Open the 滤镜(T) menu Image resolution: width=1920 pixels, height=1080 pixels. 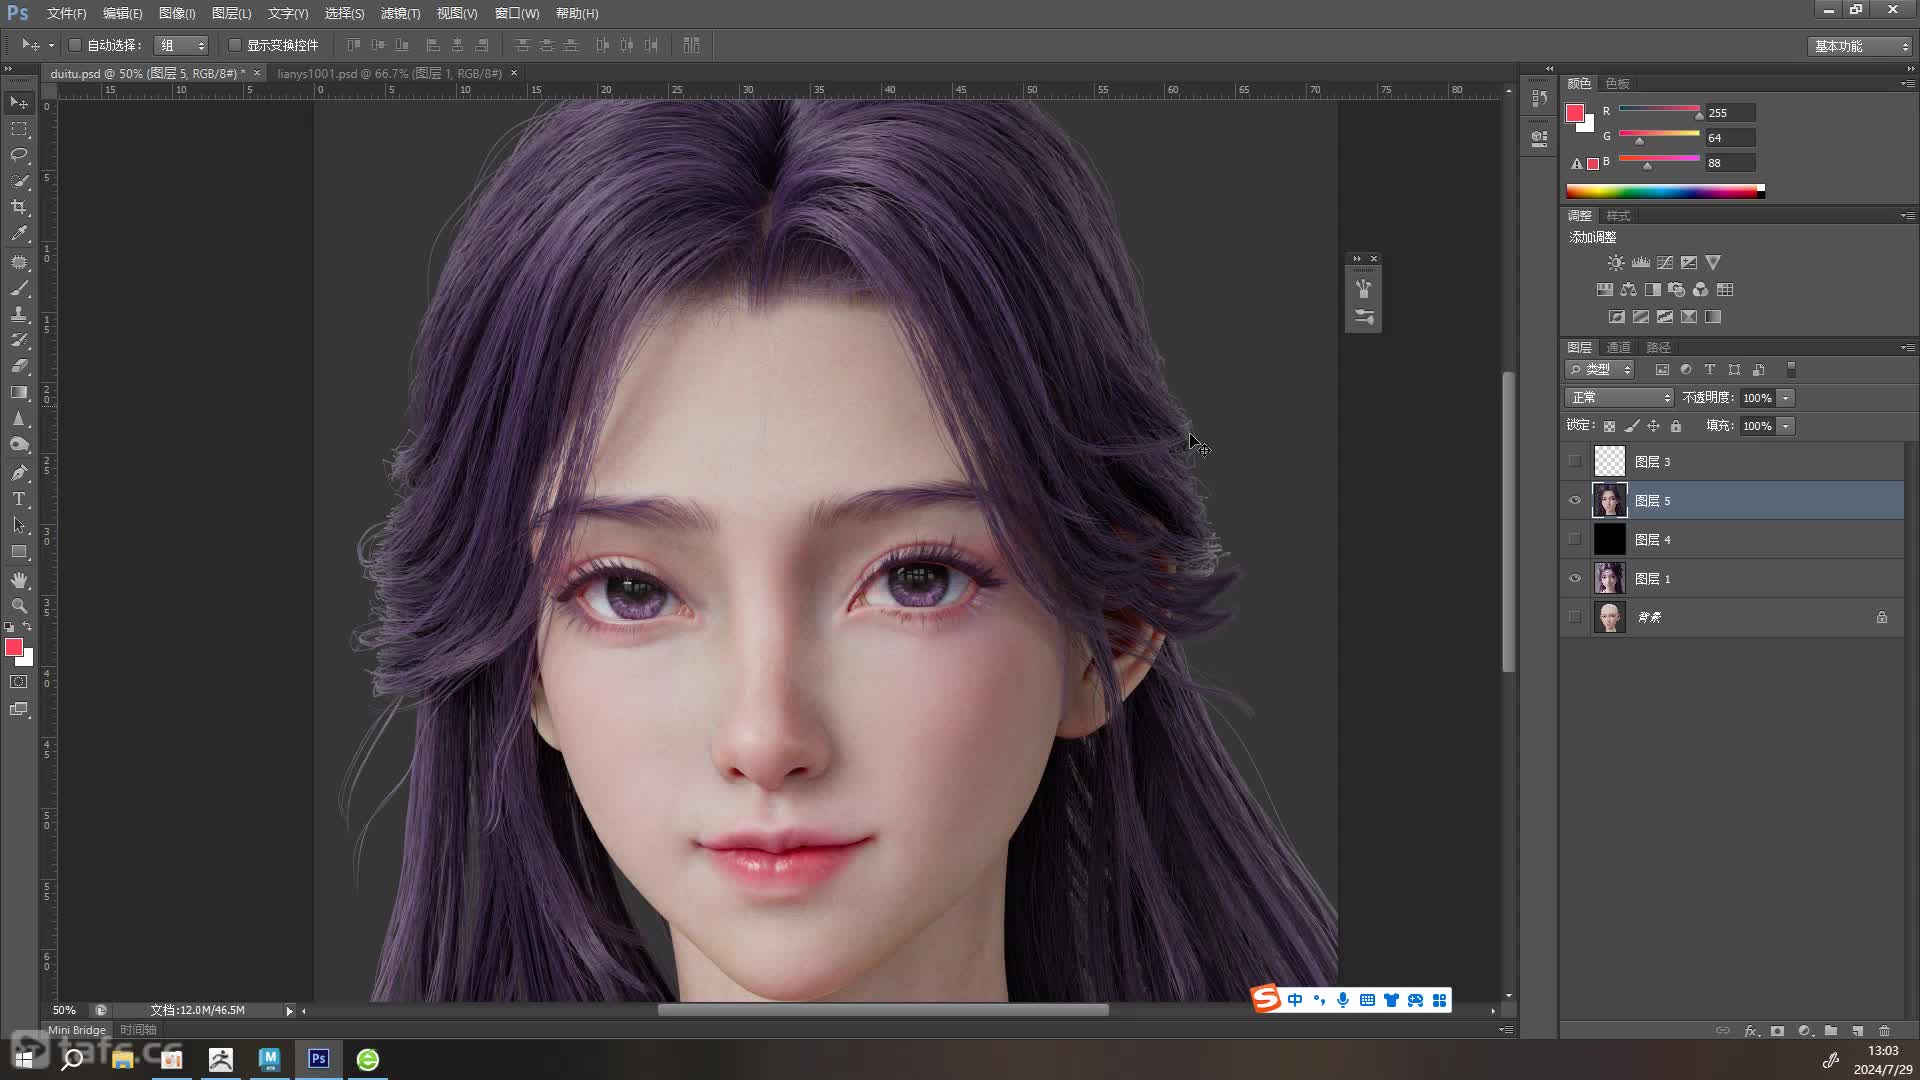point(400,13)
